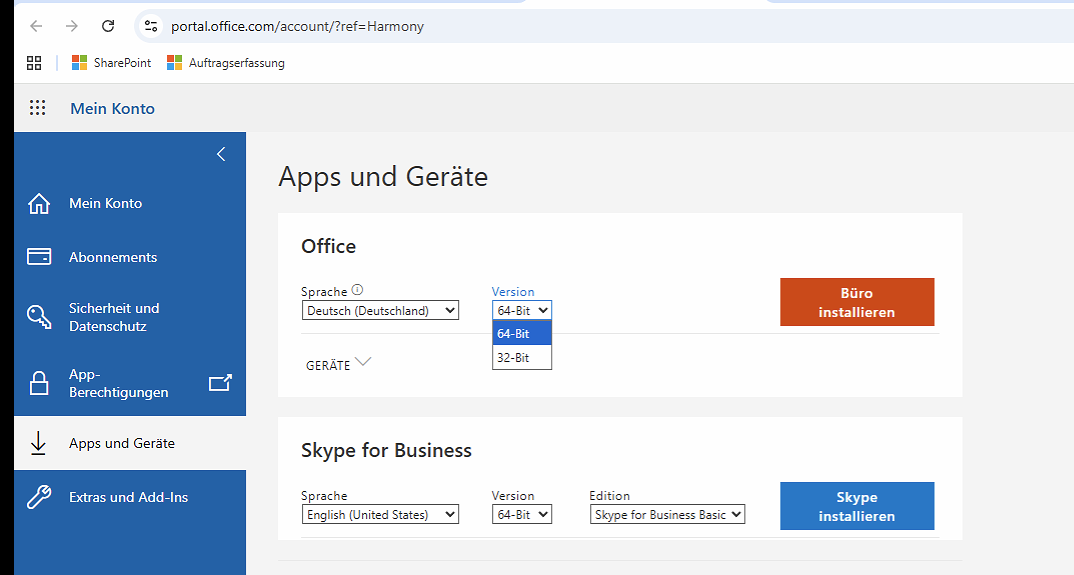Open the browser apps grid in bookmarks bar
Screen dimensions: 1074x575
(34, 63)
